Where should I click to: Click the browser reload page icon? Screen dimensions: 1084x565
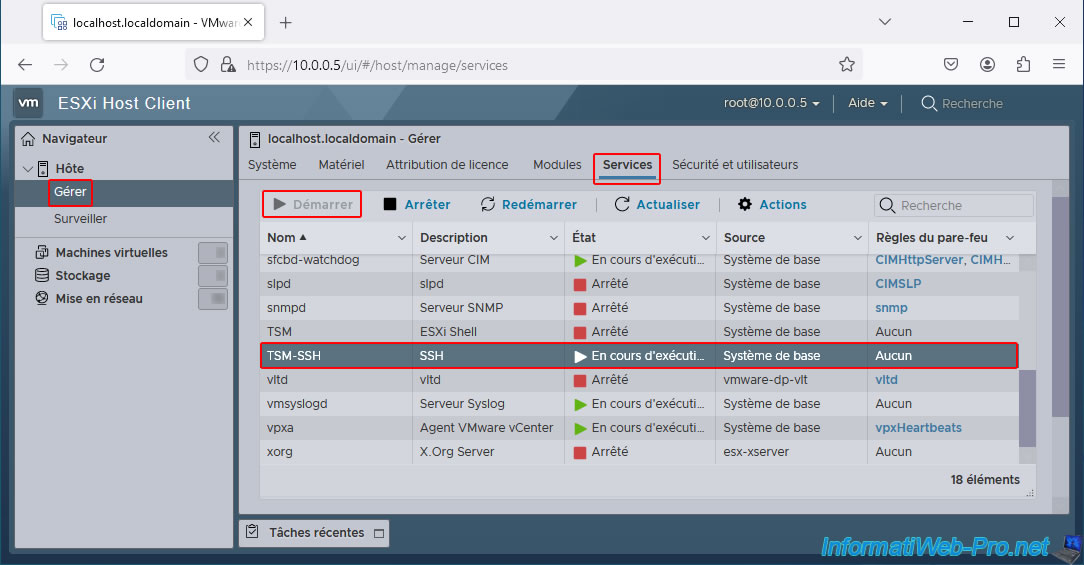[97, 65]
